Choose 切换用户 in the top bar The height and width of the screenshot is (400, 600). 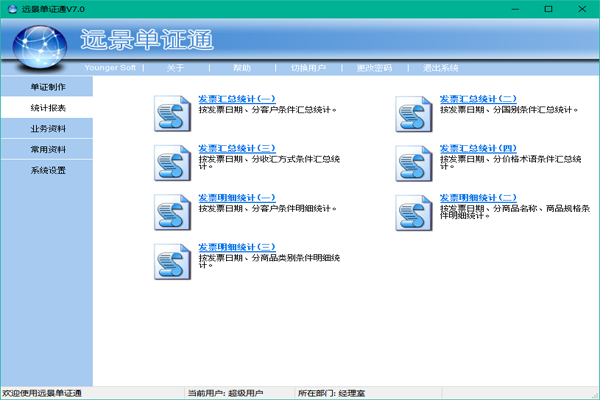pos(308,68)
